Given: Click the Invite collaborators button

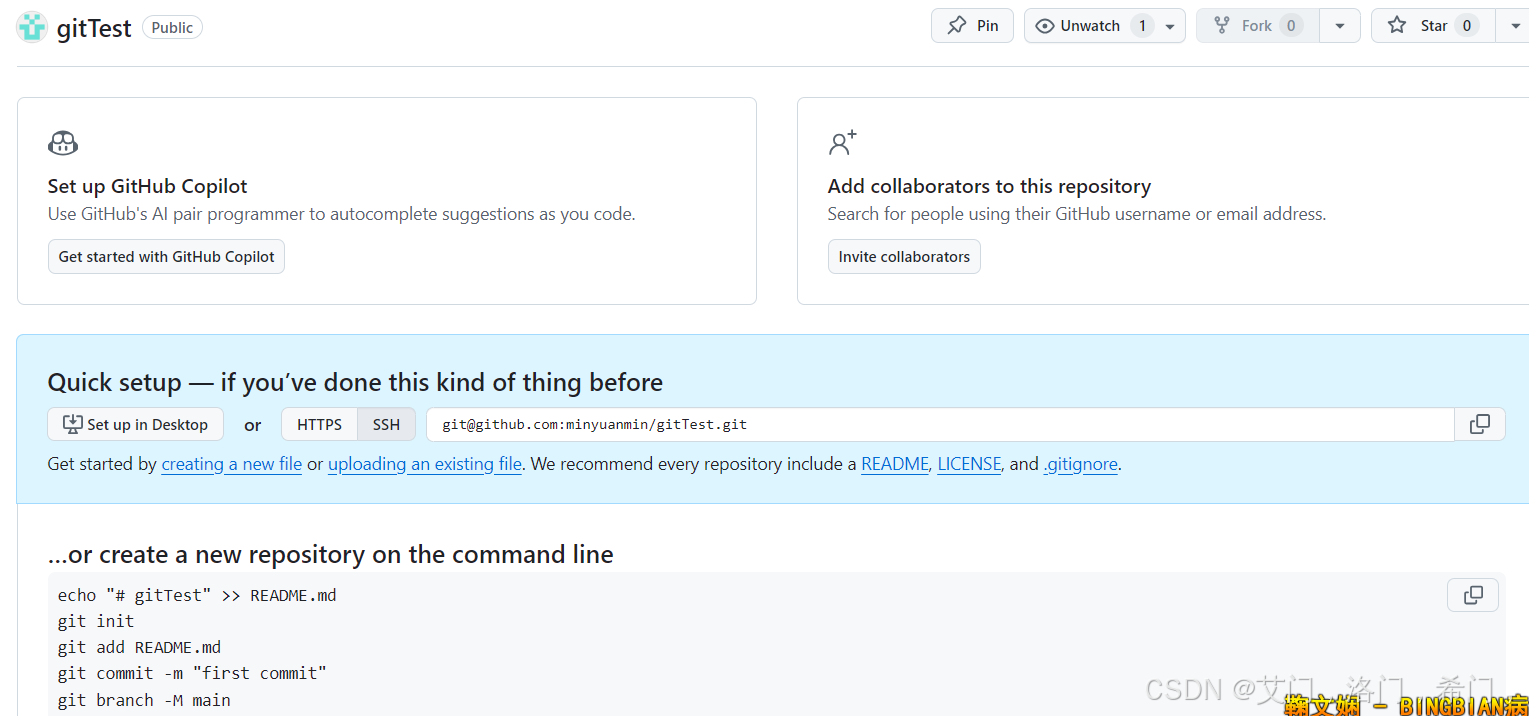Looking at the screenshot, I should coord(904,257).
